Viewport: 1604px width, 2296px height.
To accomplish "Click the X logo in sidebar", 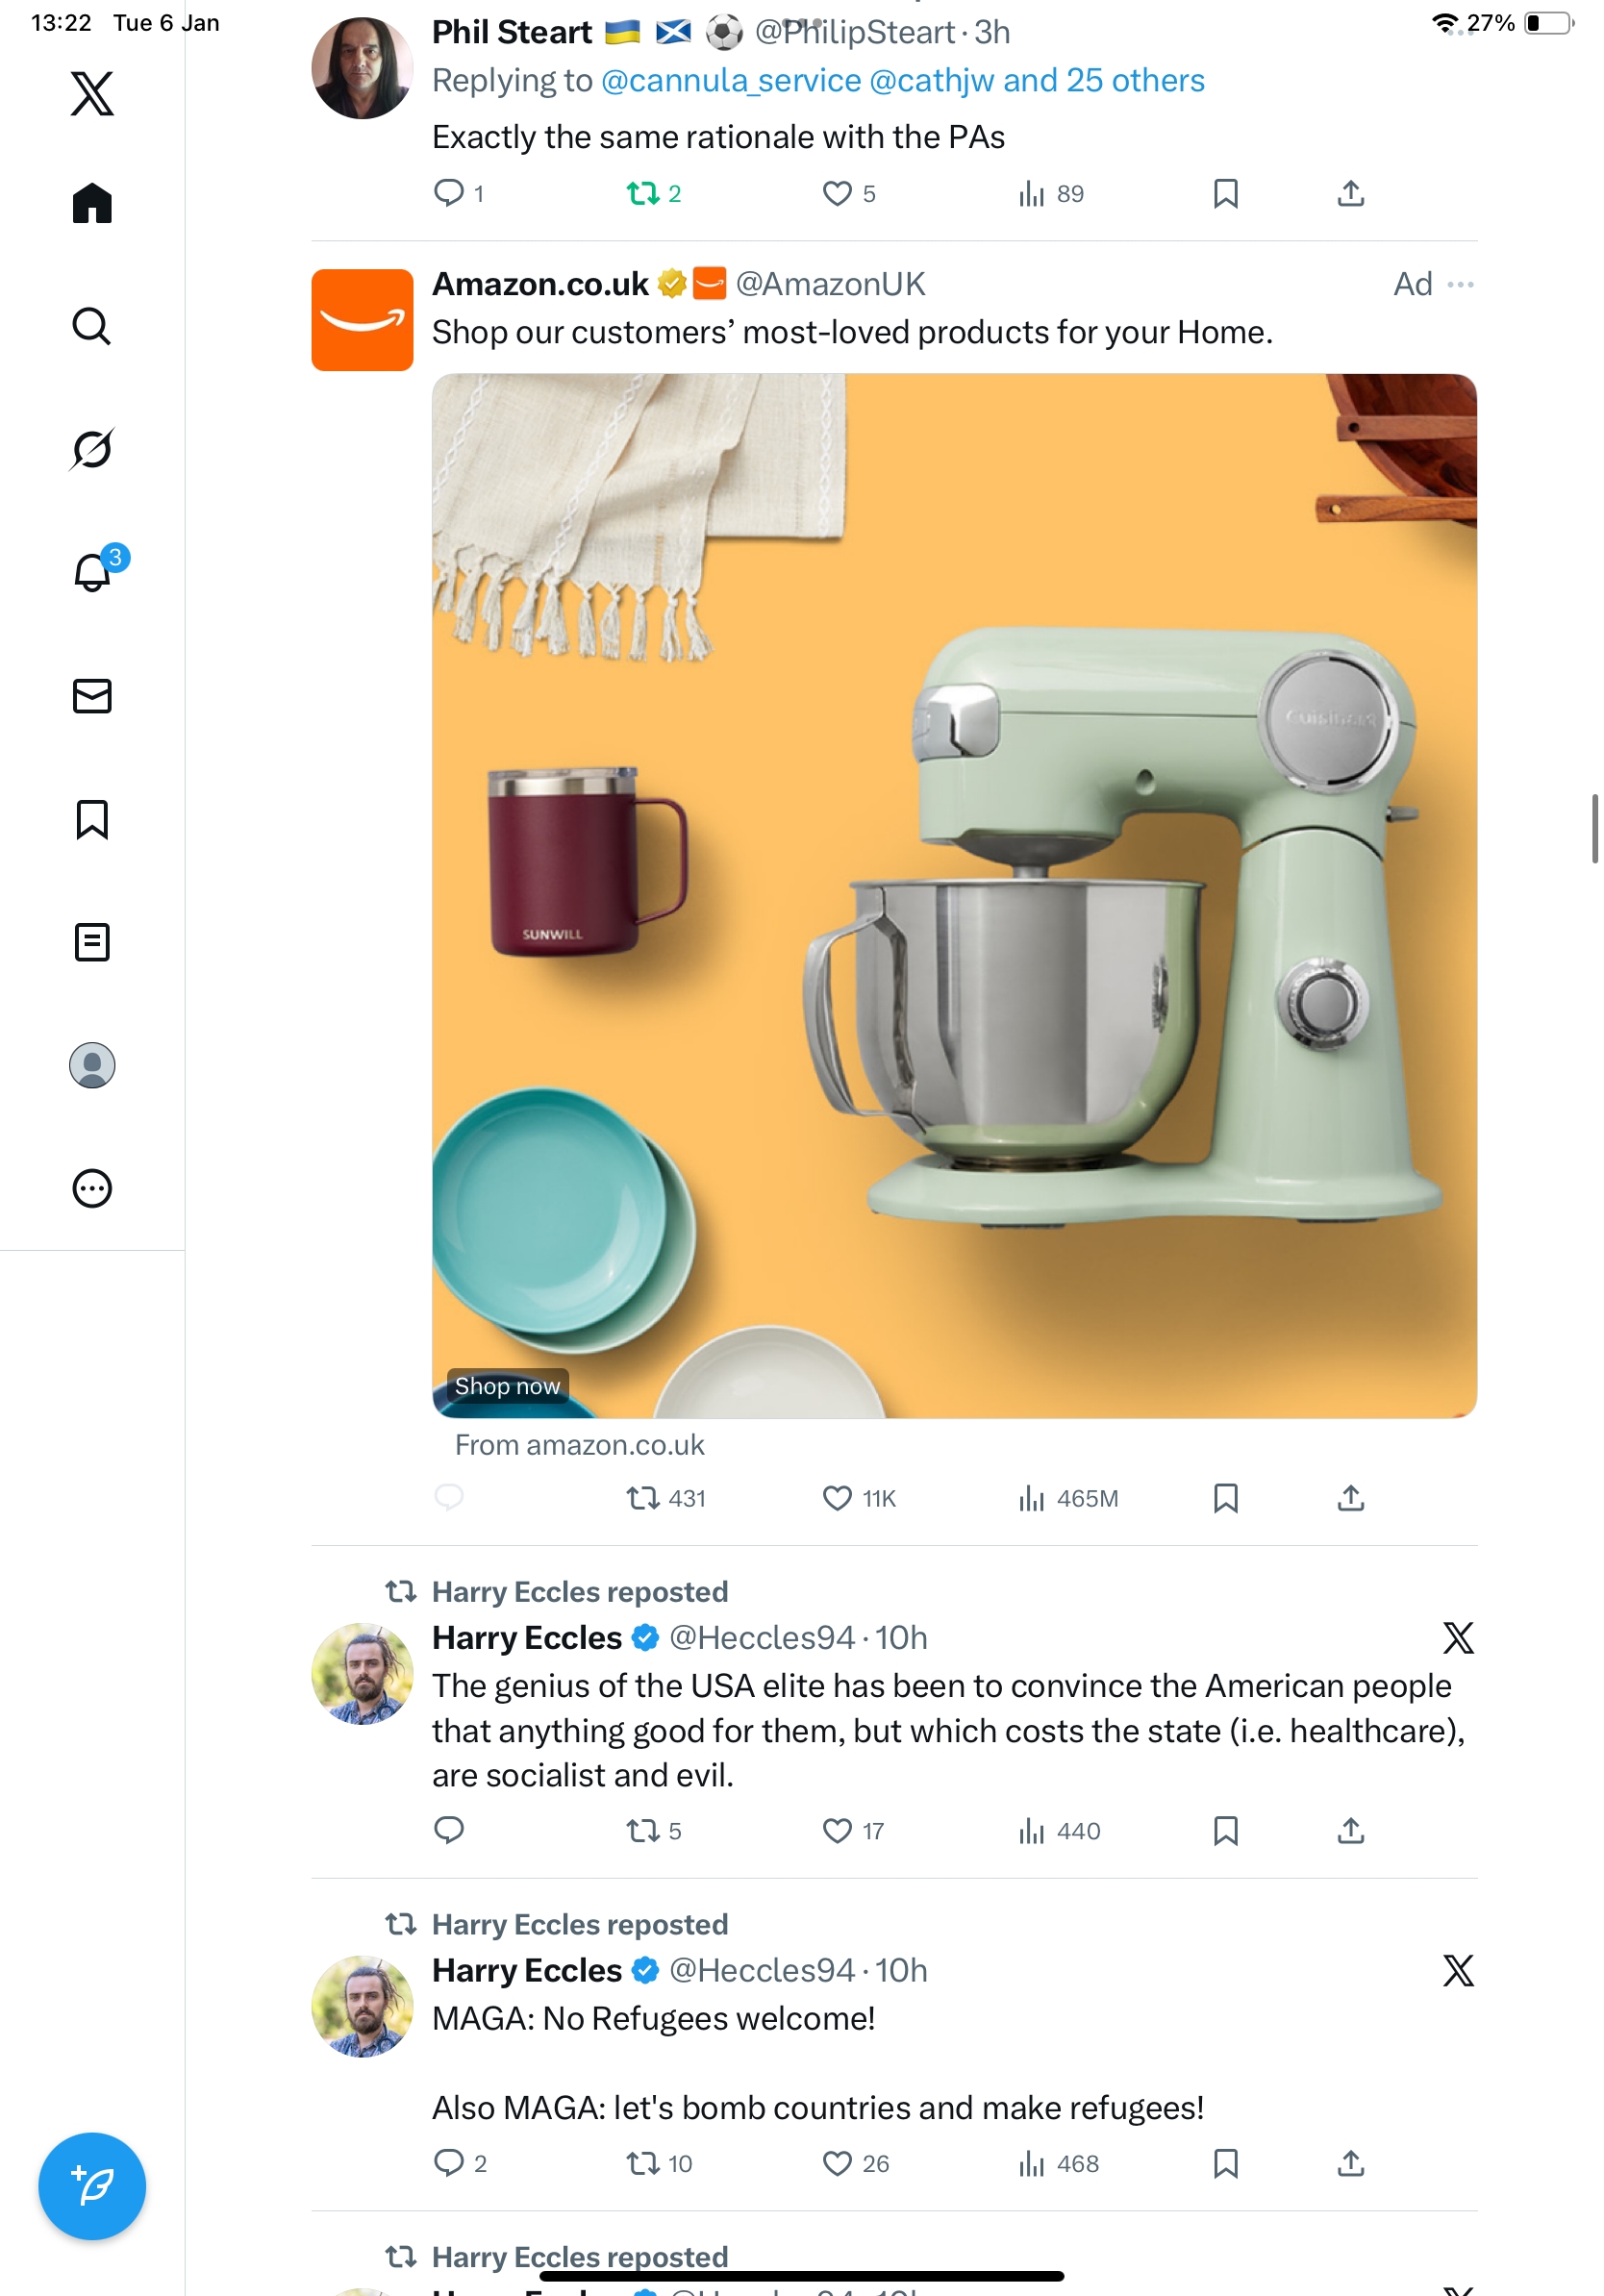I will point(92,94).
